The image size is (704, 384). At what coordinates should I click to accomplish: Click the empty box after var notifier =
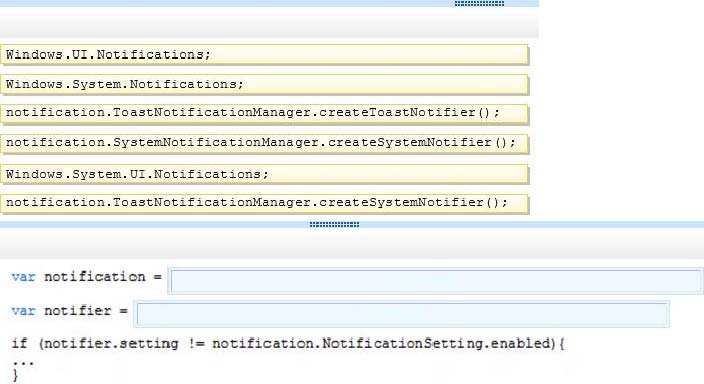pyautogui.click(x=401, y=314)
